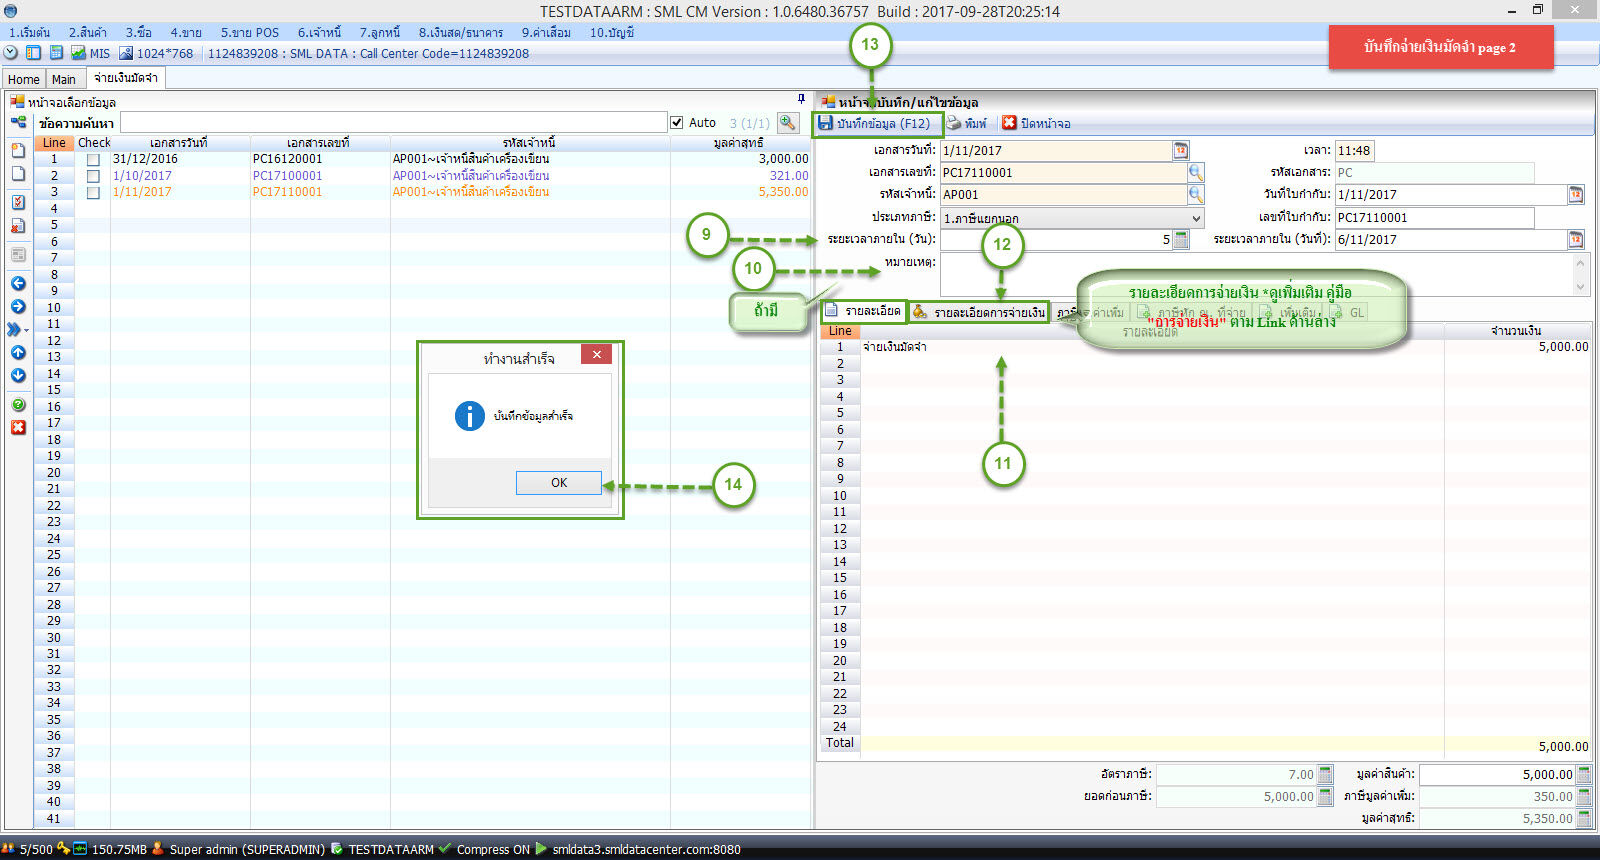Click the เวลา time field showing 11:48
Viewport: 1600px width, 860px height.
[1354, 150]
